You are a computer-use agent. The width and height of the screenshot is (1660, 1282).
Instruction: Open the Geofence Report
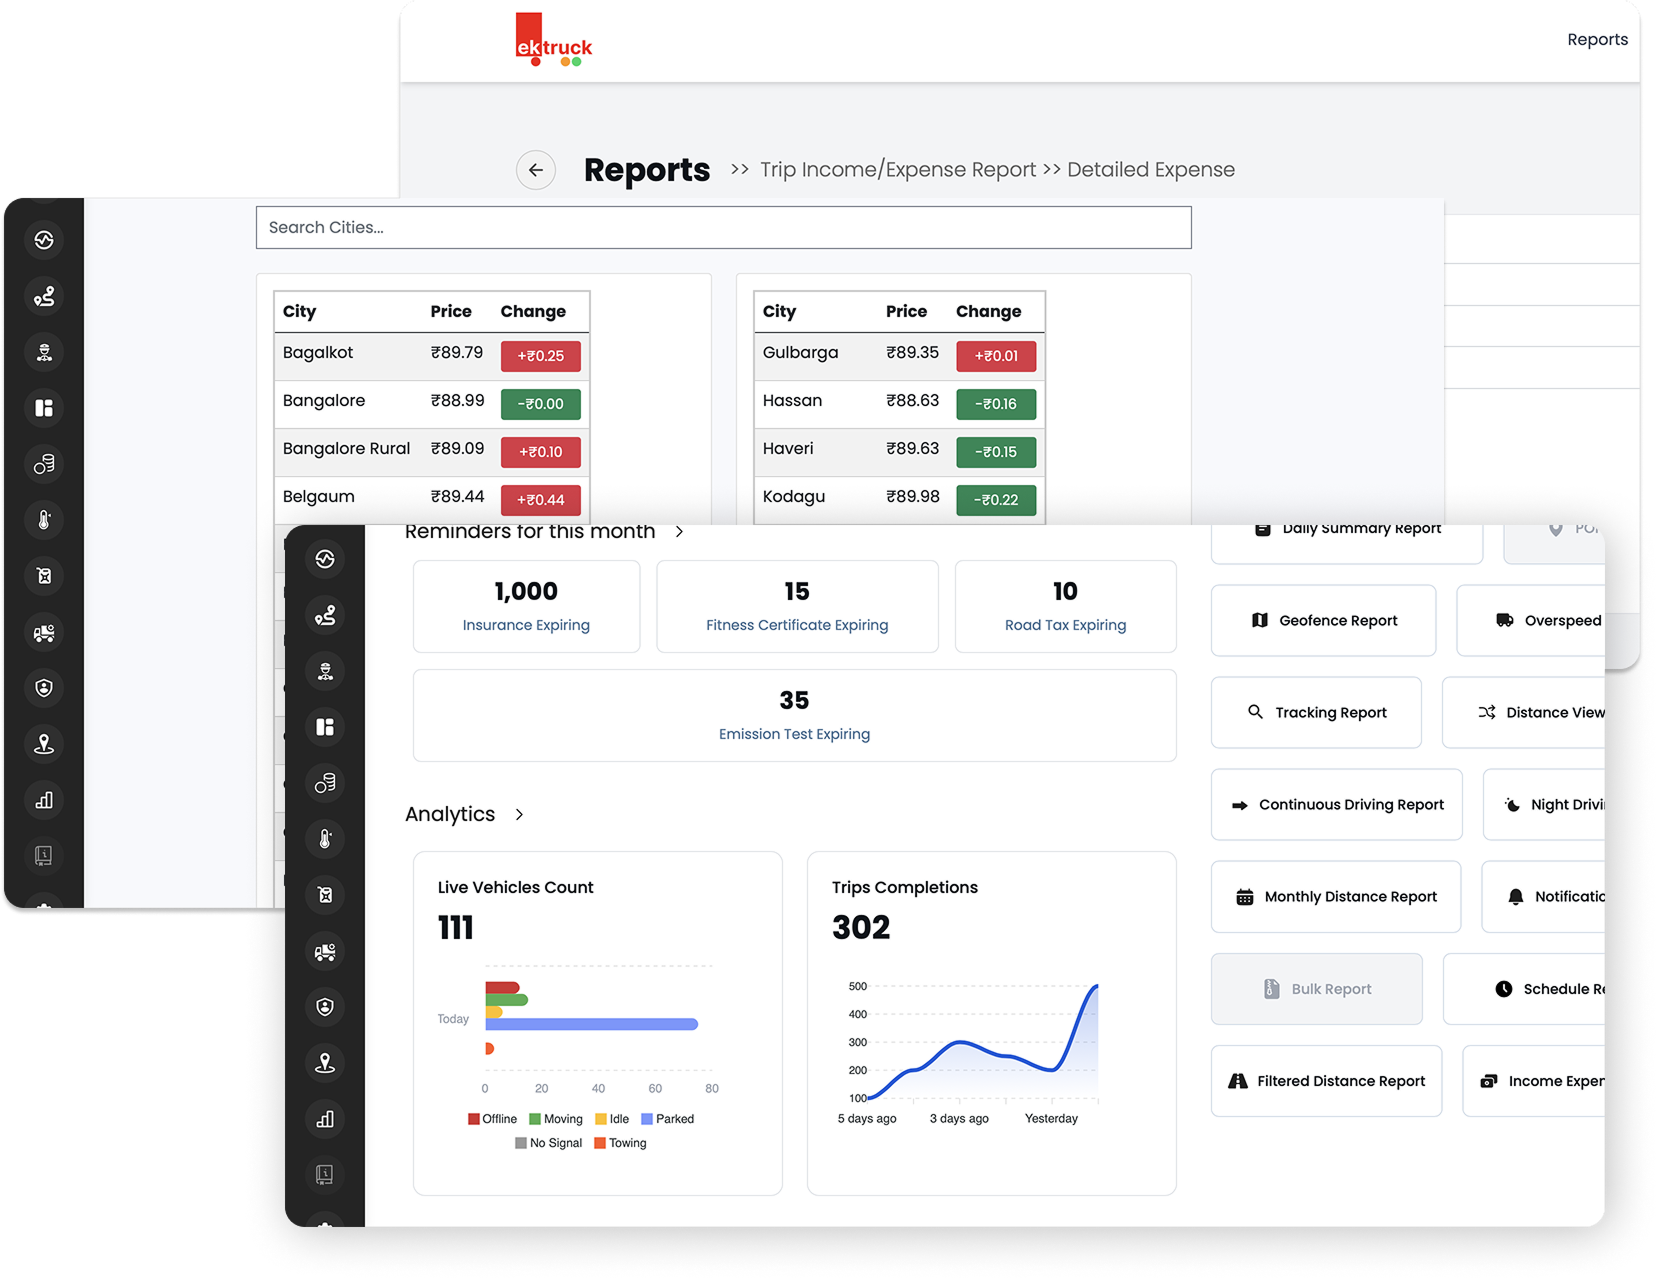tap(1323, 620)
